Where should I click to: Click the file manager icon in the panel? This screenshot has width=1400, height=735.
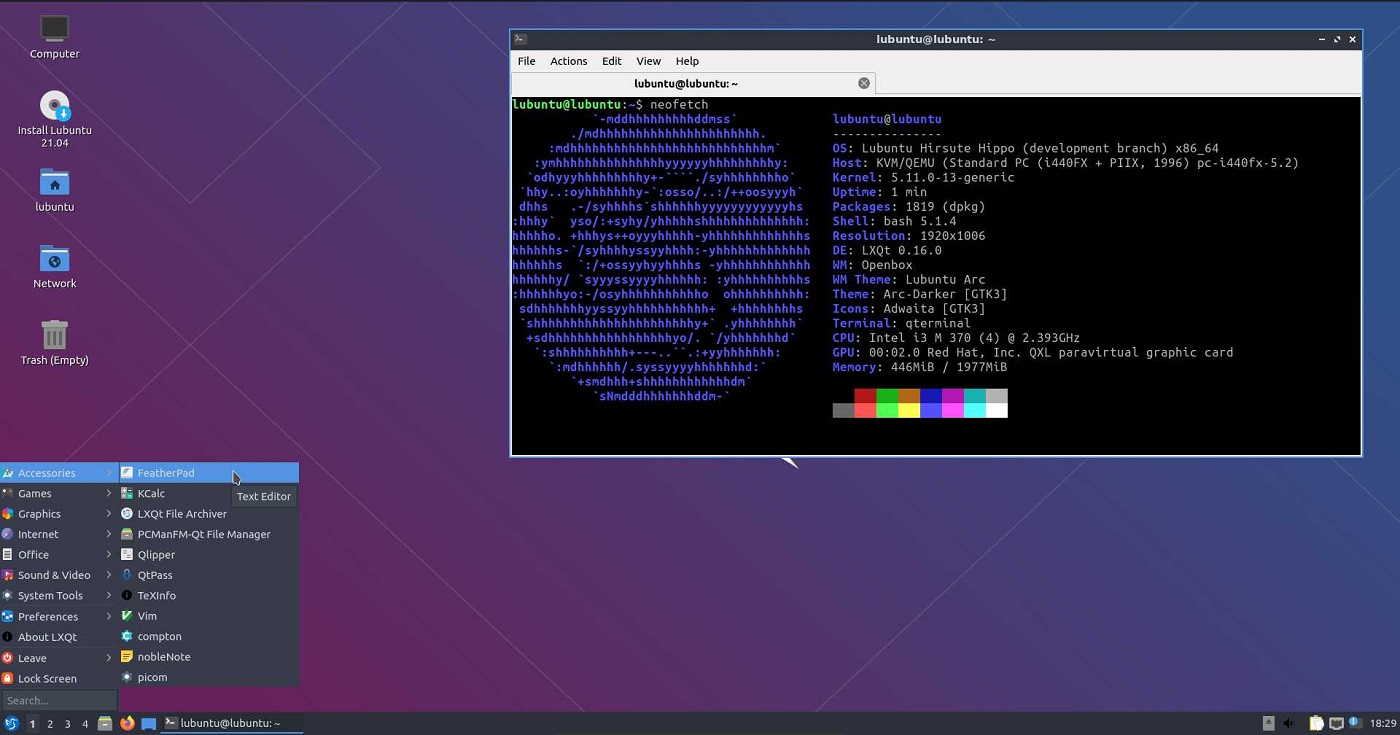pos(105,723)
